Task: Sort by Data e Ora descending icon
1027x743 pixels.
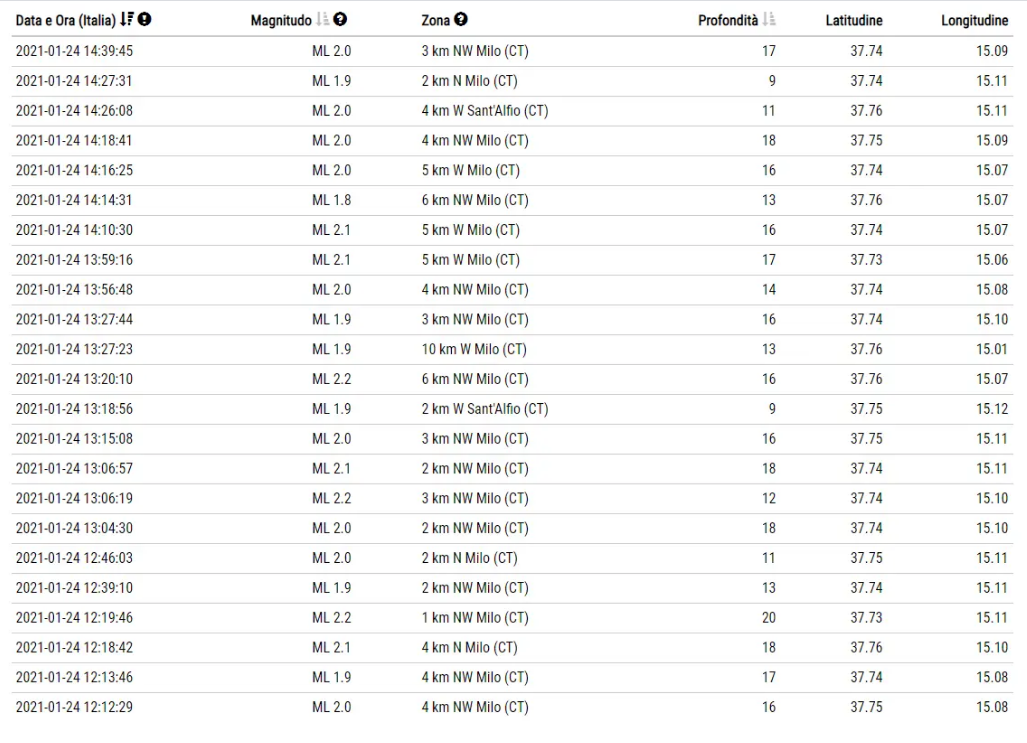Action: click(127, 20)
